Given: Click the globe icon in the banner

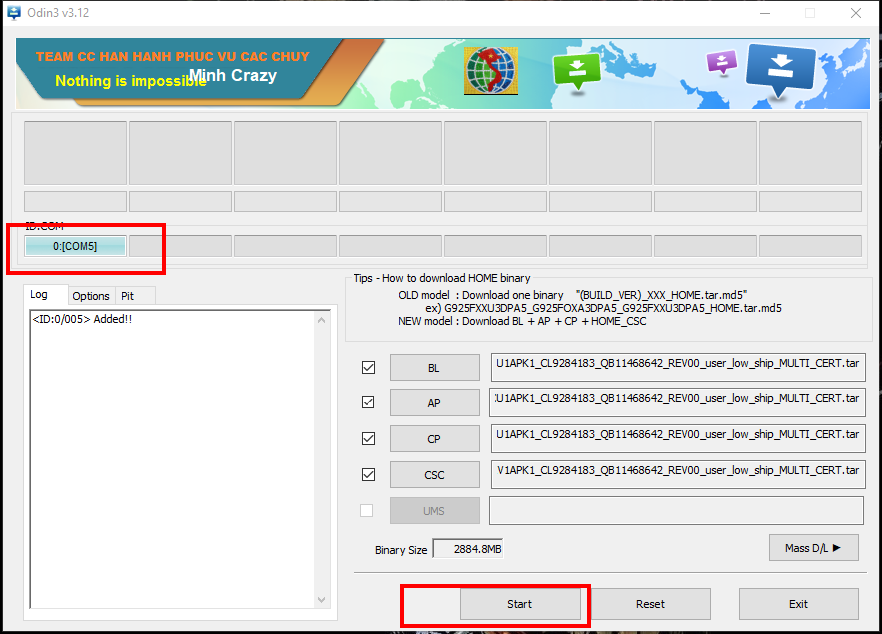Looking at the screenshot, I should tap(489, 71).
